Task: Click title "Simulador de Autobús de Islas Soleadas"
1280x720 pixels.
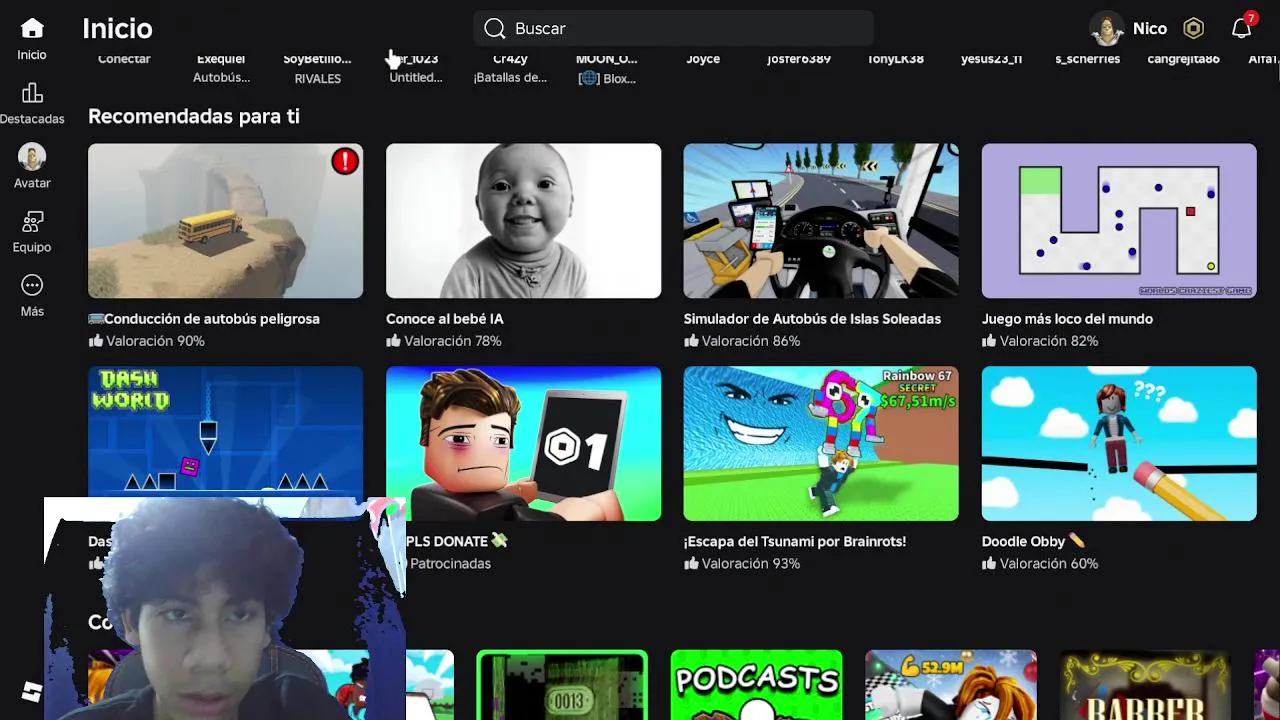Action: tap(812, 319)
